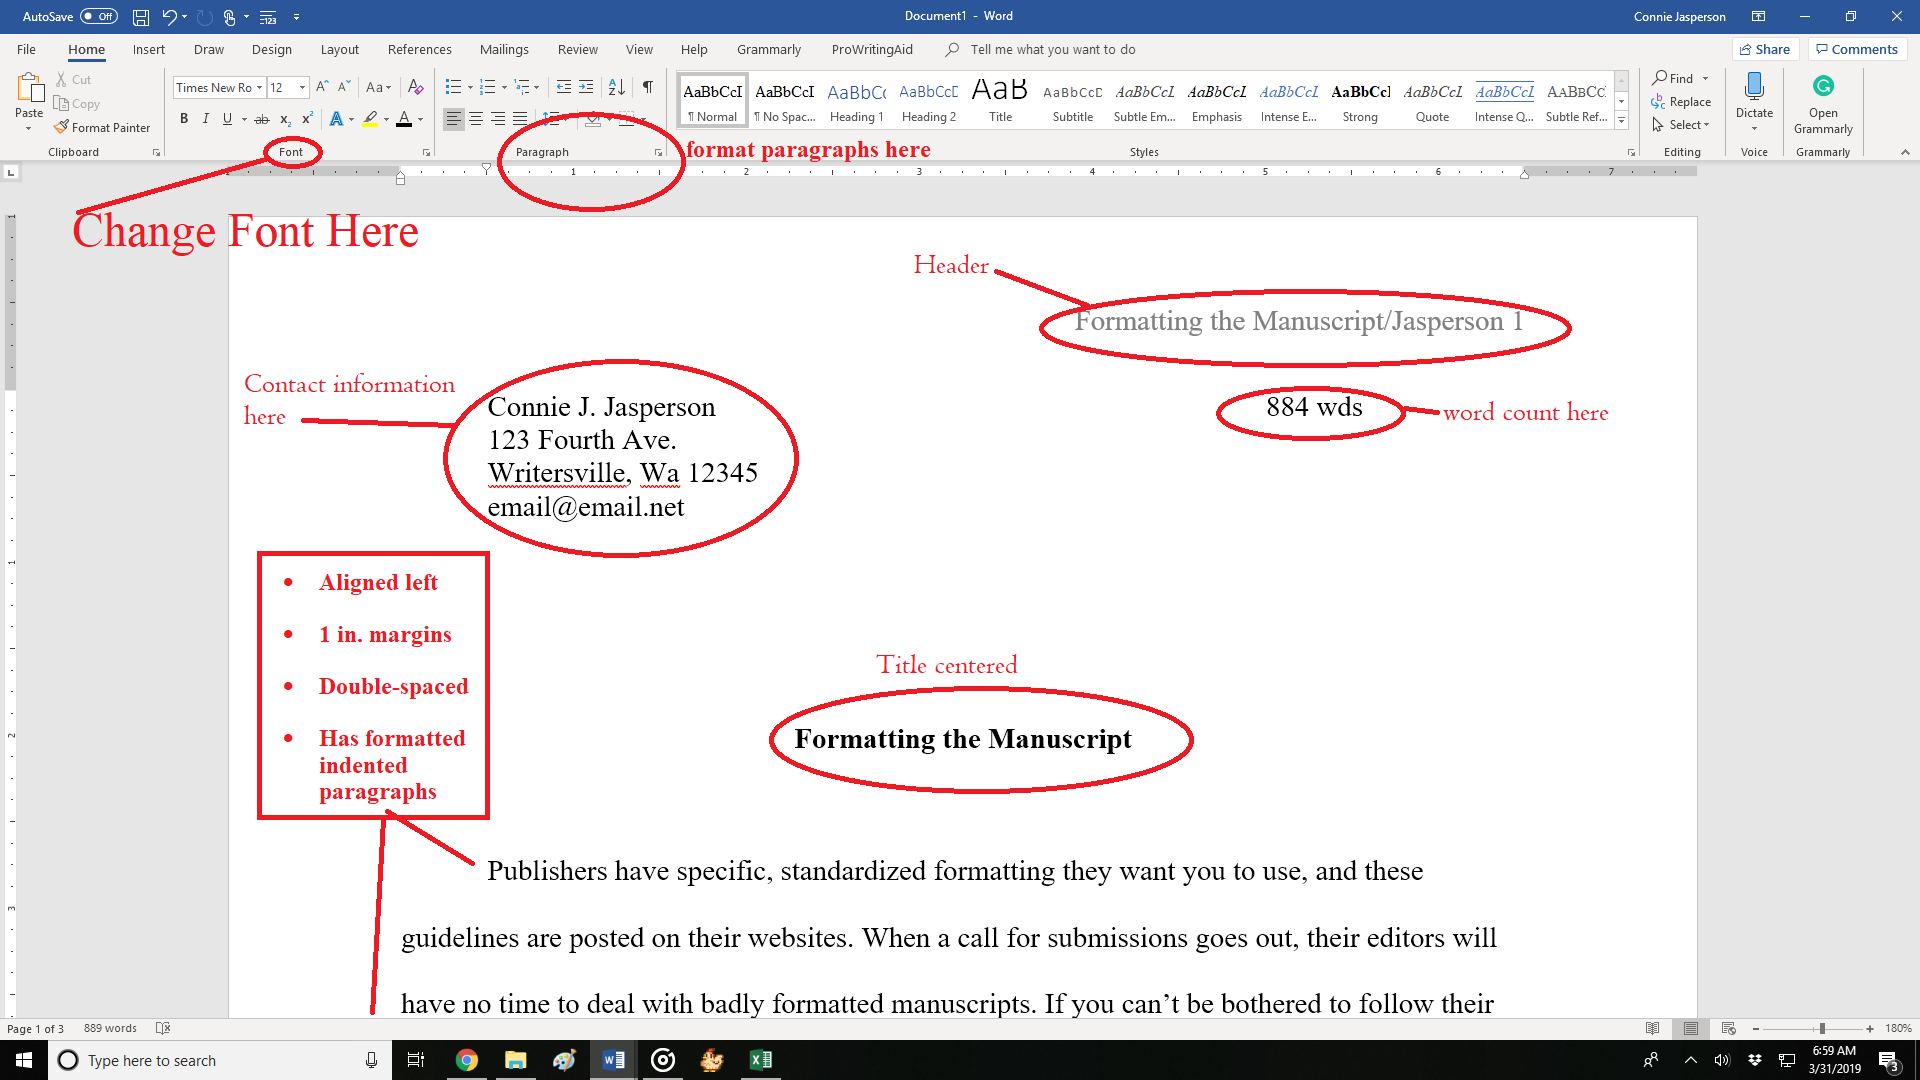Toggle the AutoSave switch off

pyautogui.click(x=97, y=16)
